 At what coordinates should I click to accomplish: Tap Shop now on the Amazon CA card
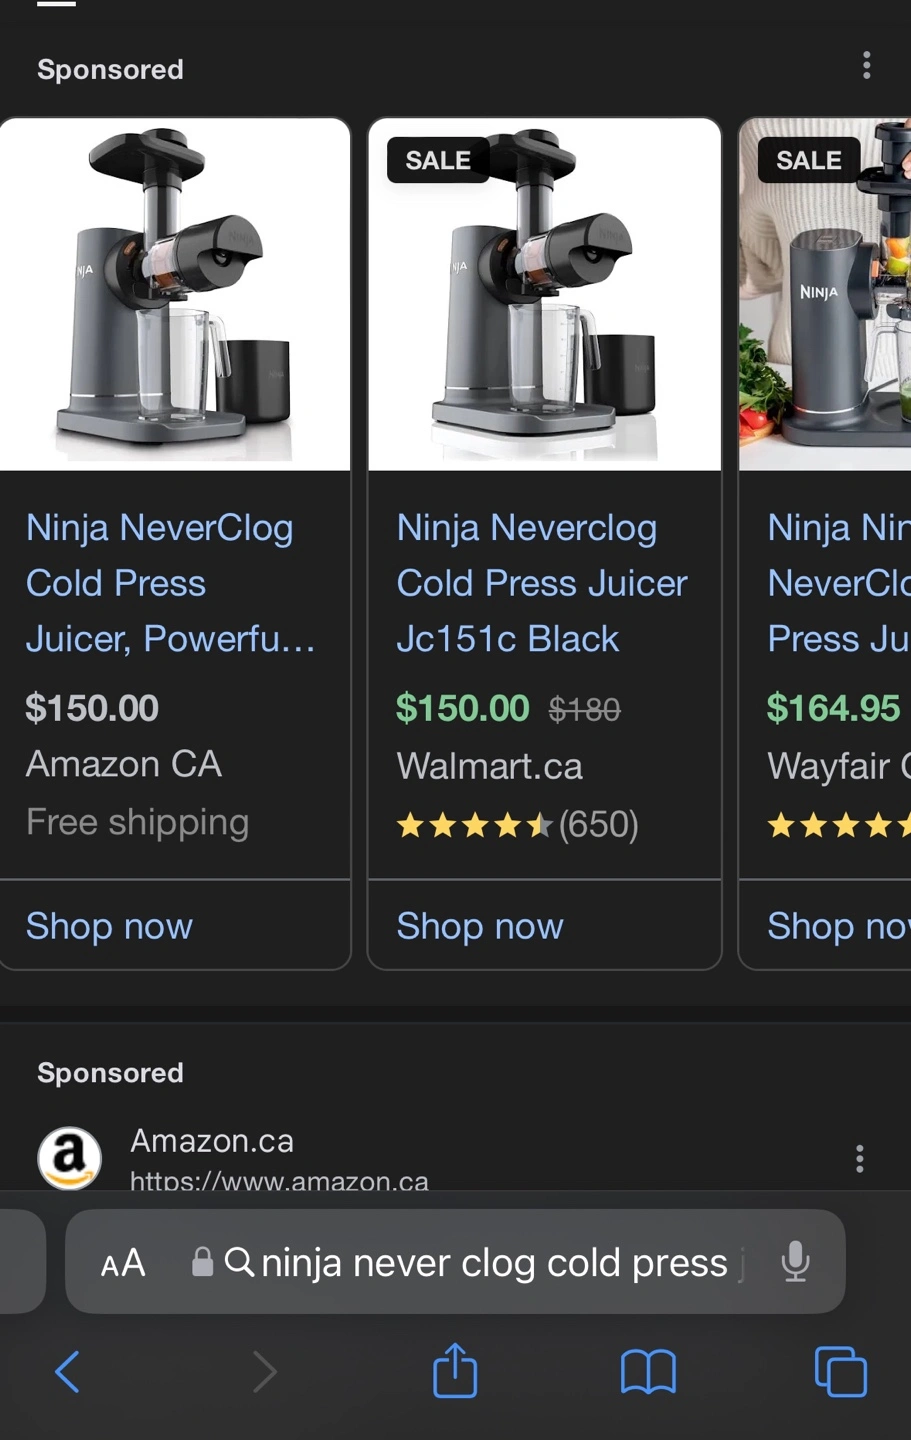tap(110, 926)
